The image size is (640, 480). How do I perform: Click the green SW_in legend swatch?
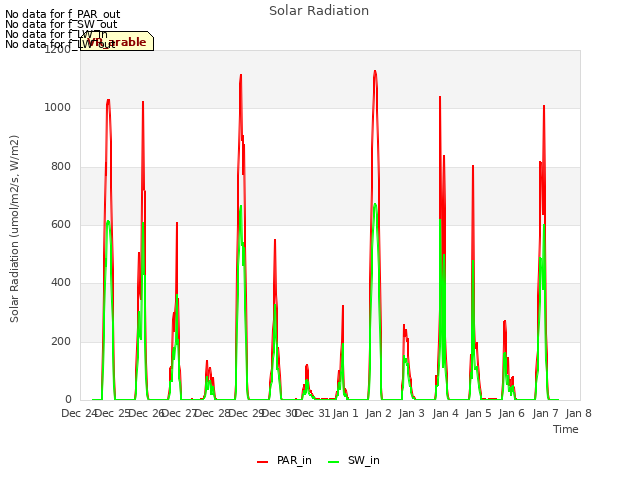tap(333, 462)
